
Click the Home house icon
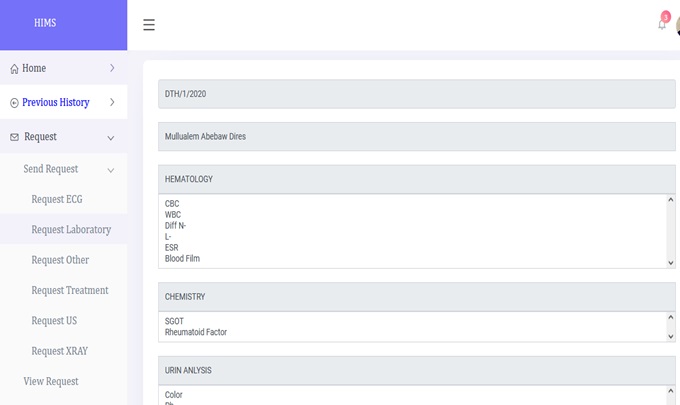point(14,69)
